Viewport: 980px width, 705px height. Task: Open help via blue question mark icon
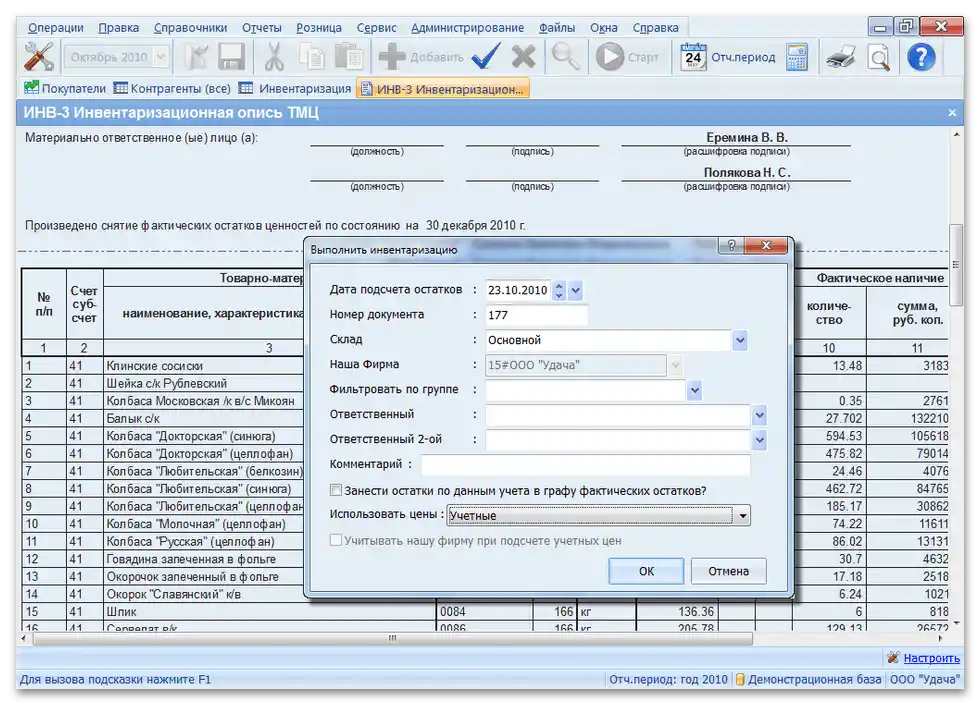pos(921,57)
